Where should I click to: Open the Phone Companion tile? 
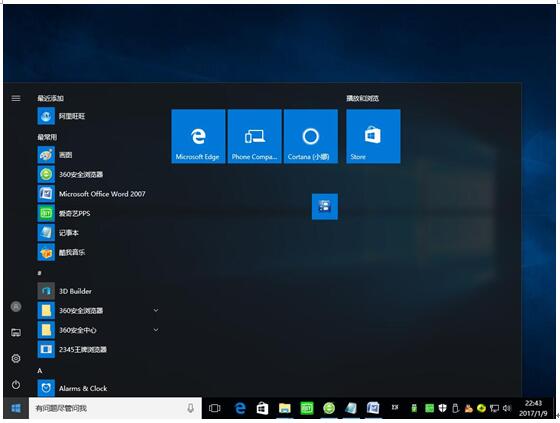[254, 136]
